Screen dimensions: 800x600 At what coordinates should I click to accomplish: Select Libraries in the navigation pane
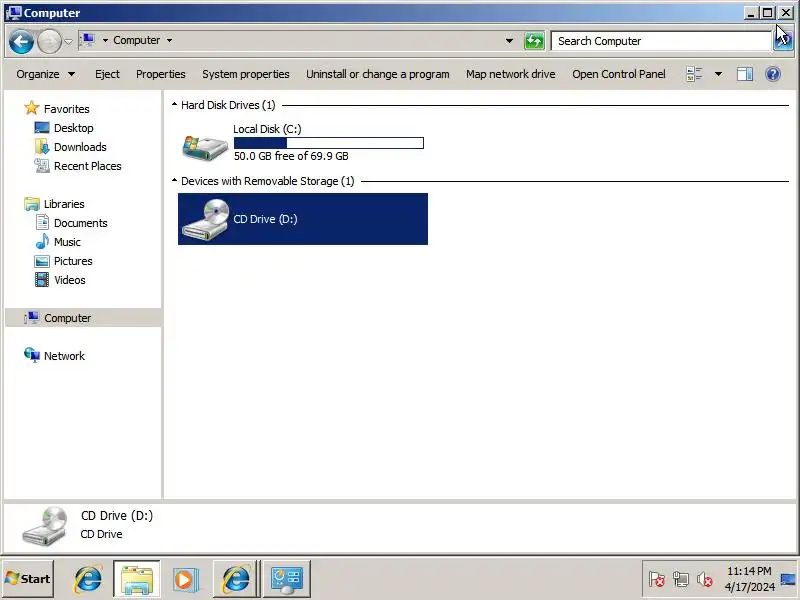pyautogui.click(x=64, y=204)
